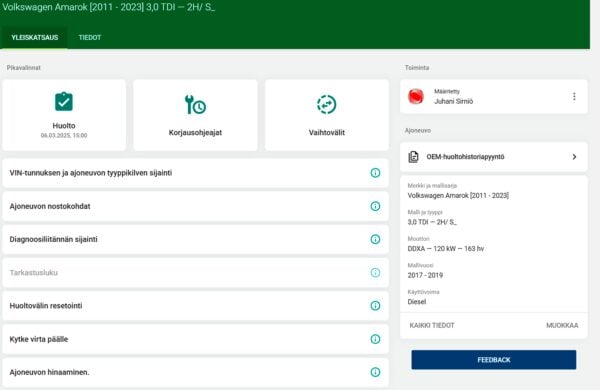Click the OEM-huoltohistoriapyyntö document icon
Viewport: 600px width, 390px height.
(413, 157)
